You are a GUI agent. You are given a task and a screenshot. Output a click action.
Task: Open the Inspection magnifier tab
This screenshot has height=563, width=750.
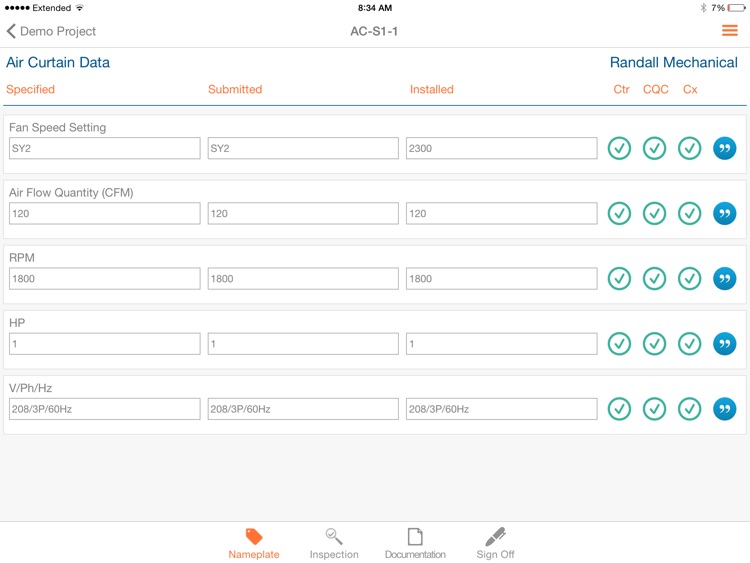334,543
